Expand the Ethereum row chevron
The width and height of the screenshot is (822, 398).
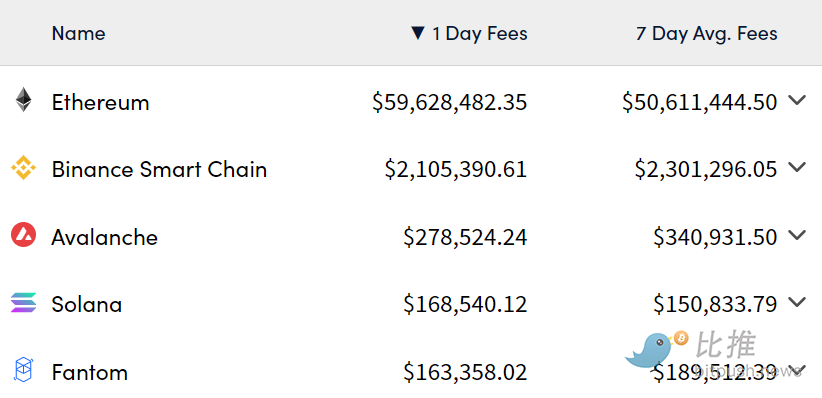coord(797,100)
